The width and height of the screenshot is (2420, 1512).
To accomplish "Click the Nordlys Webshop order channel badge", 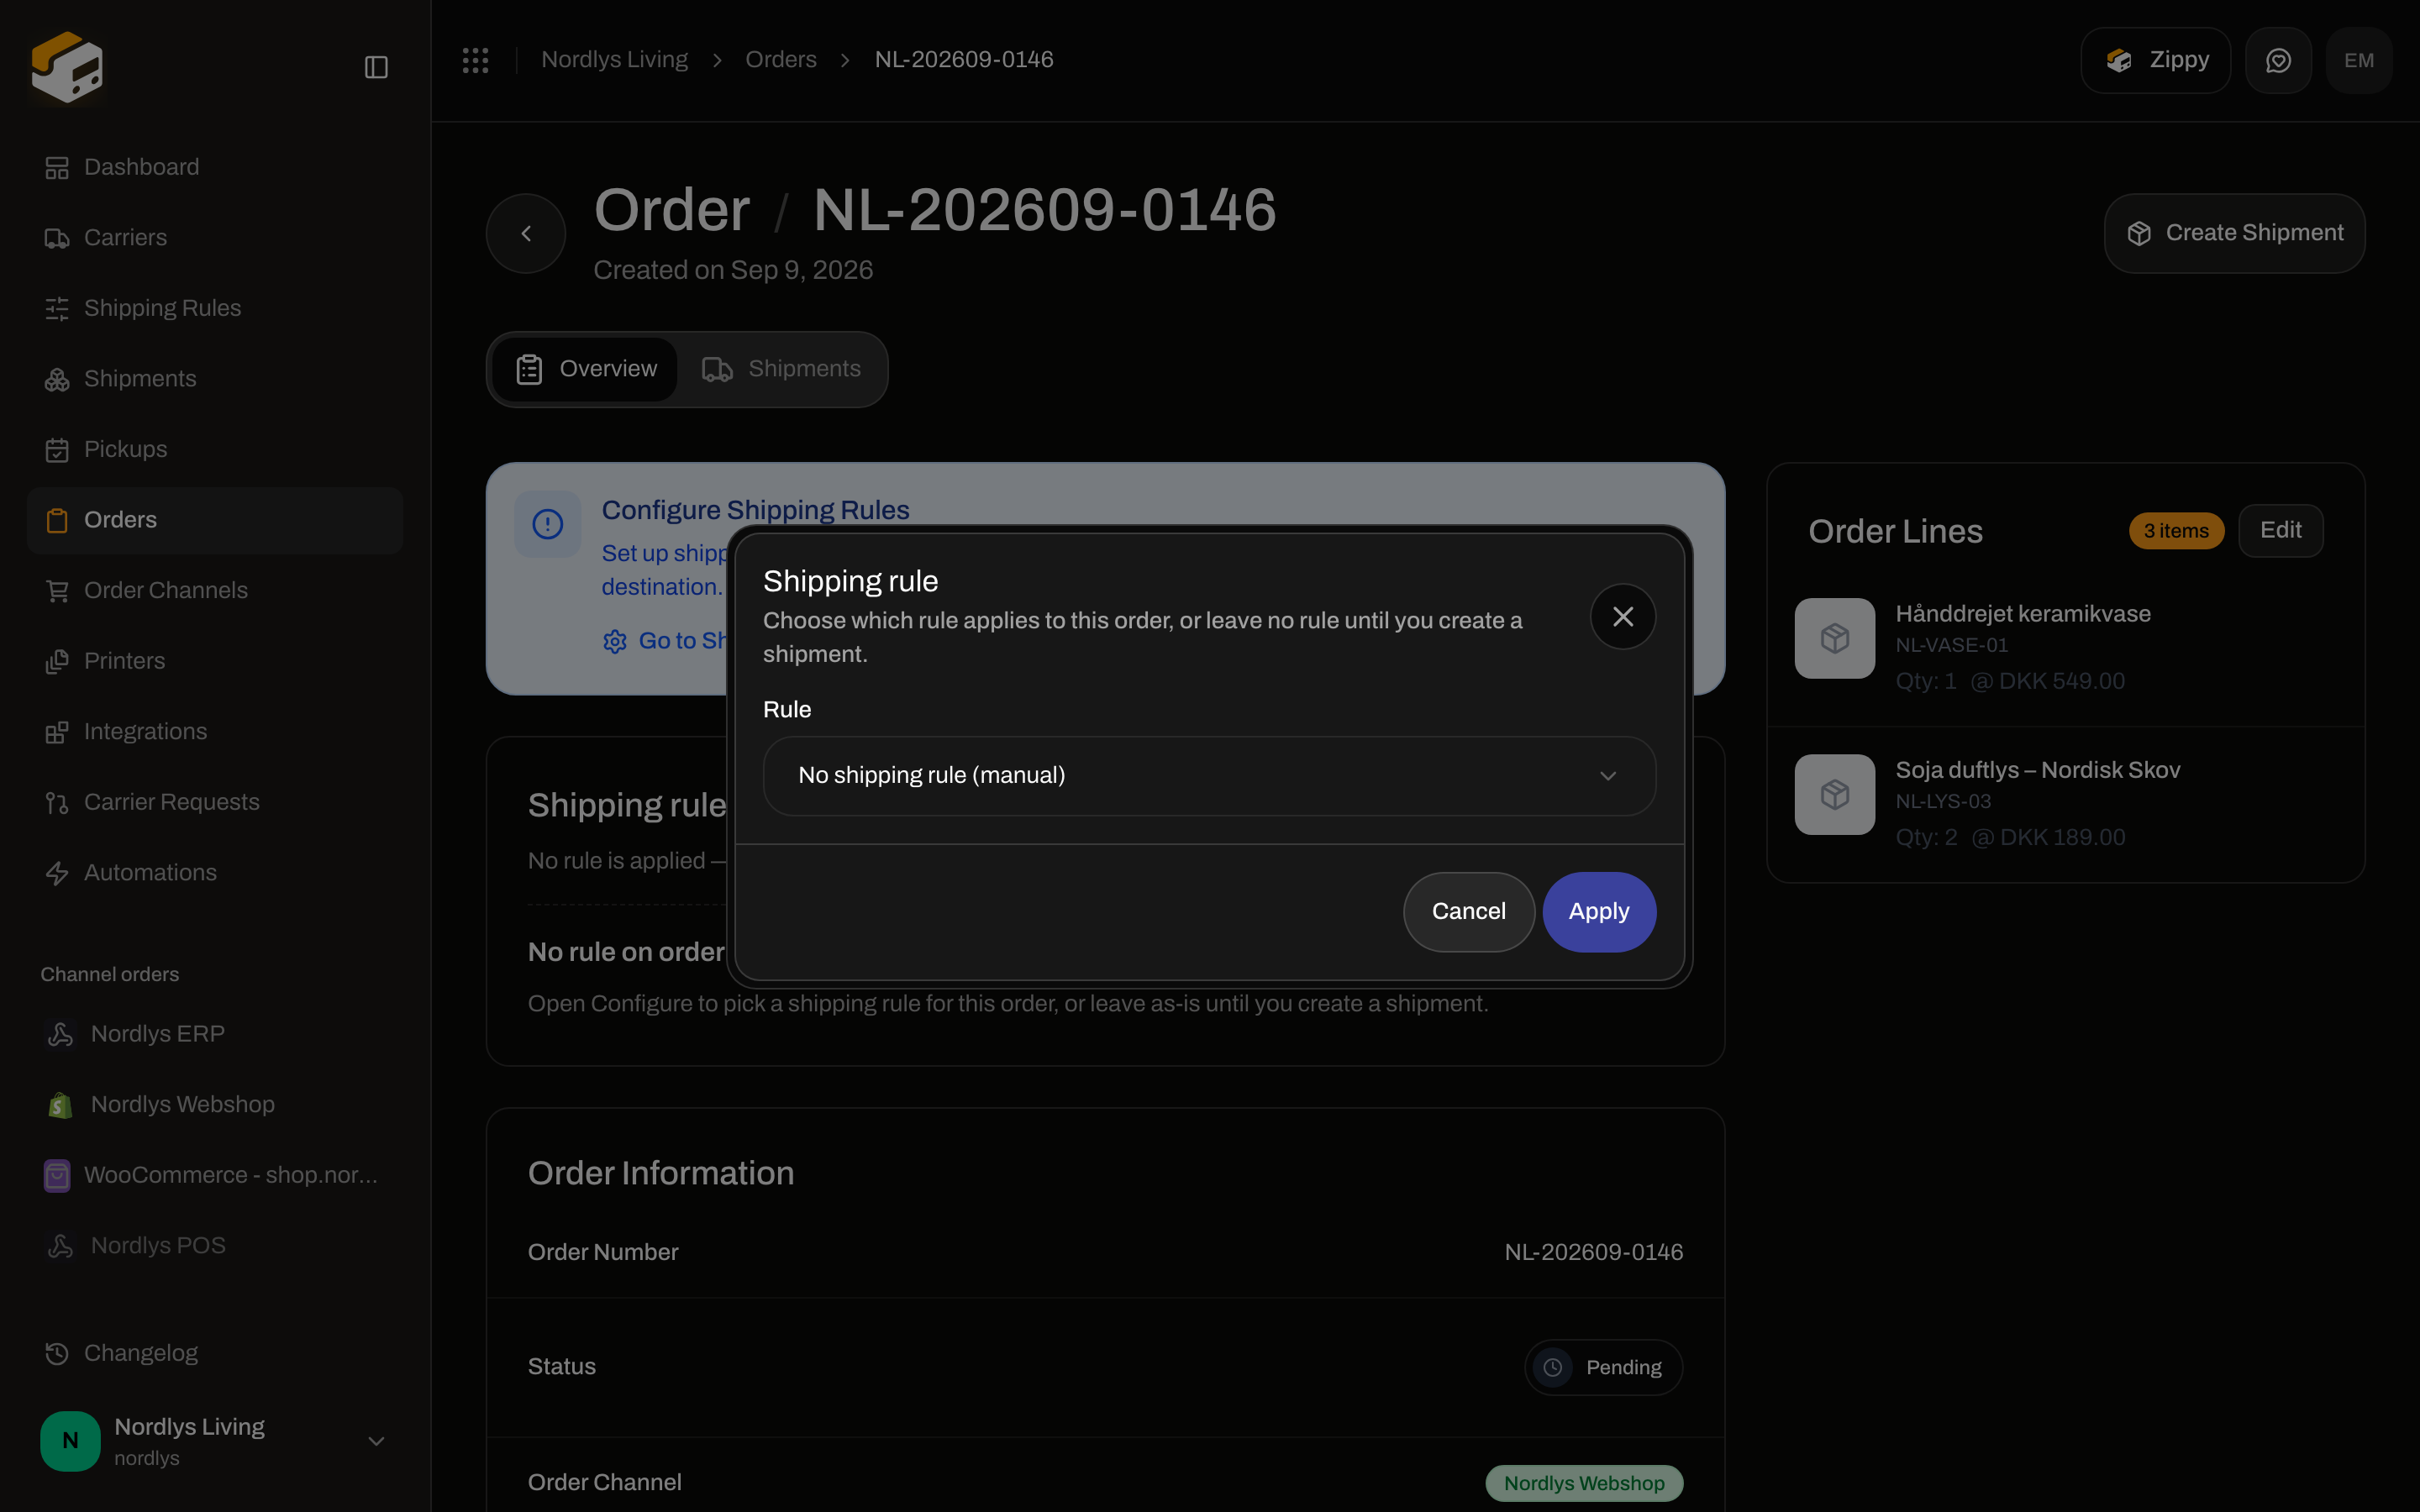I will pyautogui.click(x=1584, y=1483).
